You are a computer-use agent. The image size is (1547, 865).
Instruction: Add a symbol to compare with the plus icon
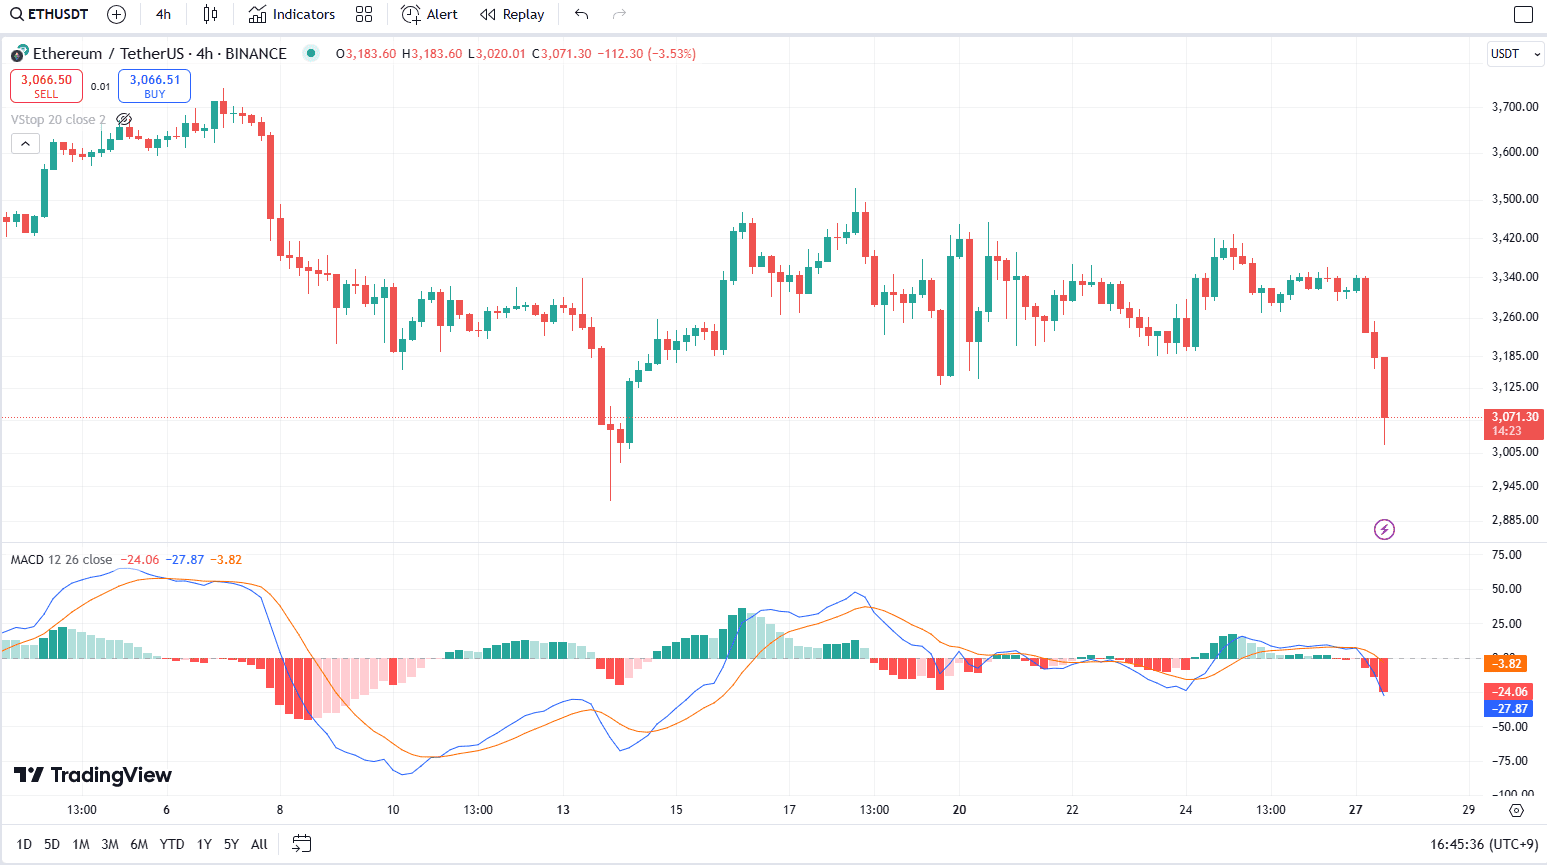(x=116, y=14)
